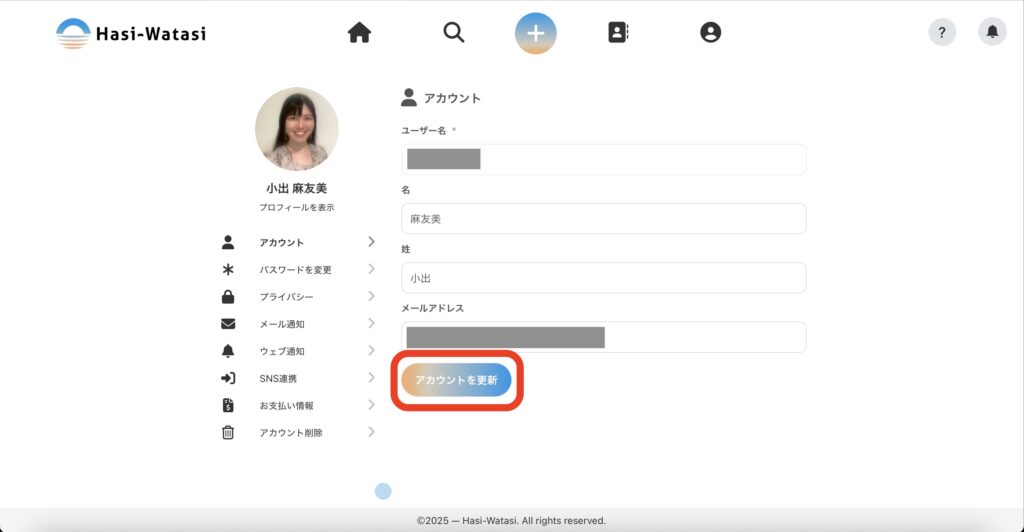The height and width of the screenshot is (532, 1024).
Task: Click the name 小出 麻友美 under photo
Action: tap(296, 188)
